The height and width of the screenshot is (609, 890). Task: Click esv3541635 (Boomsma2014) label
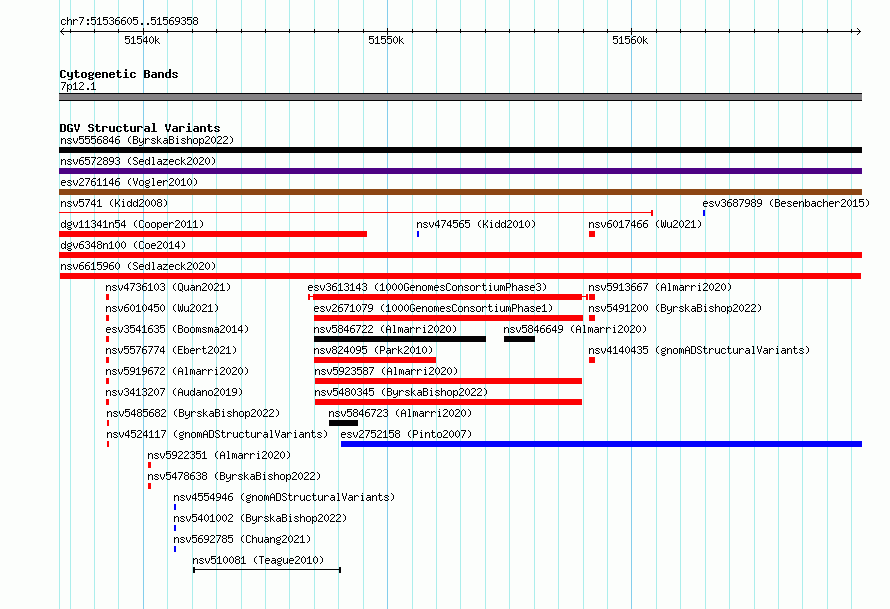(x=177, y=329)
